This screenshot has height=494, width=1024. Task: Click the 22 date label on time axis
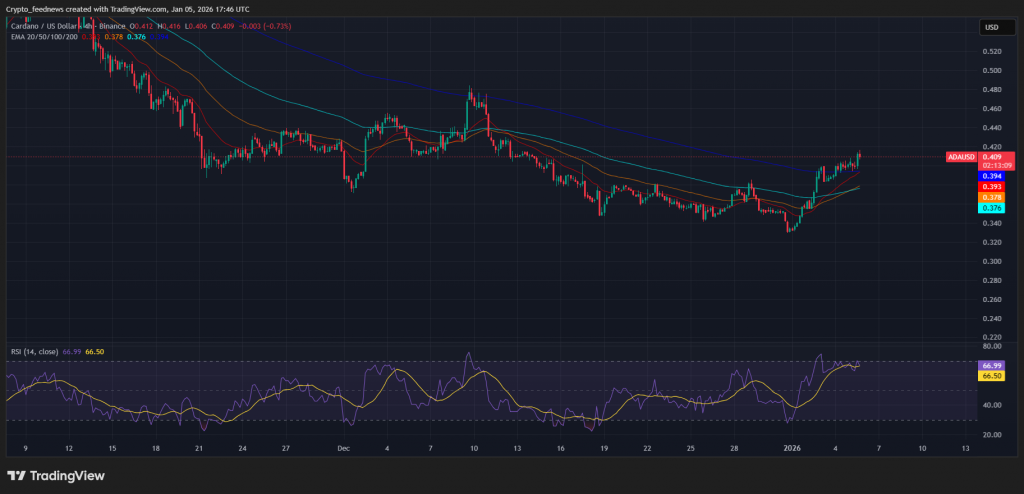click(x=647, y=448)
